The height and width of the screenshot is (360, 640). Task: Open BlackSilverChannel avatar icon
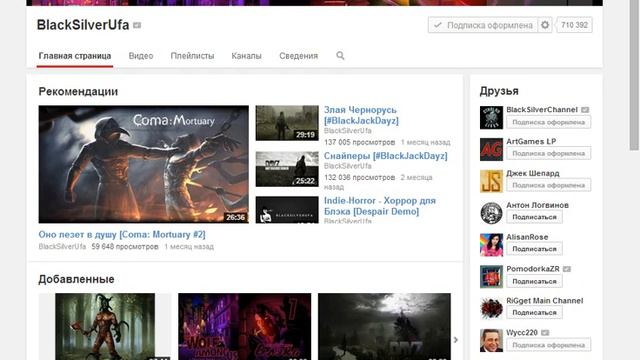(491, 118)
